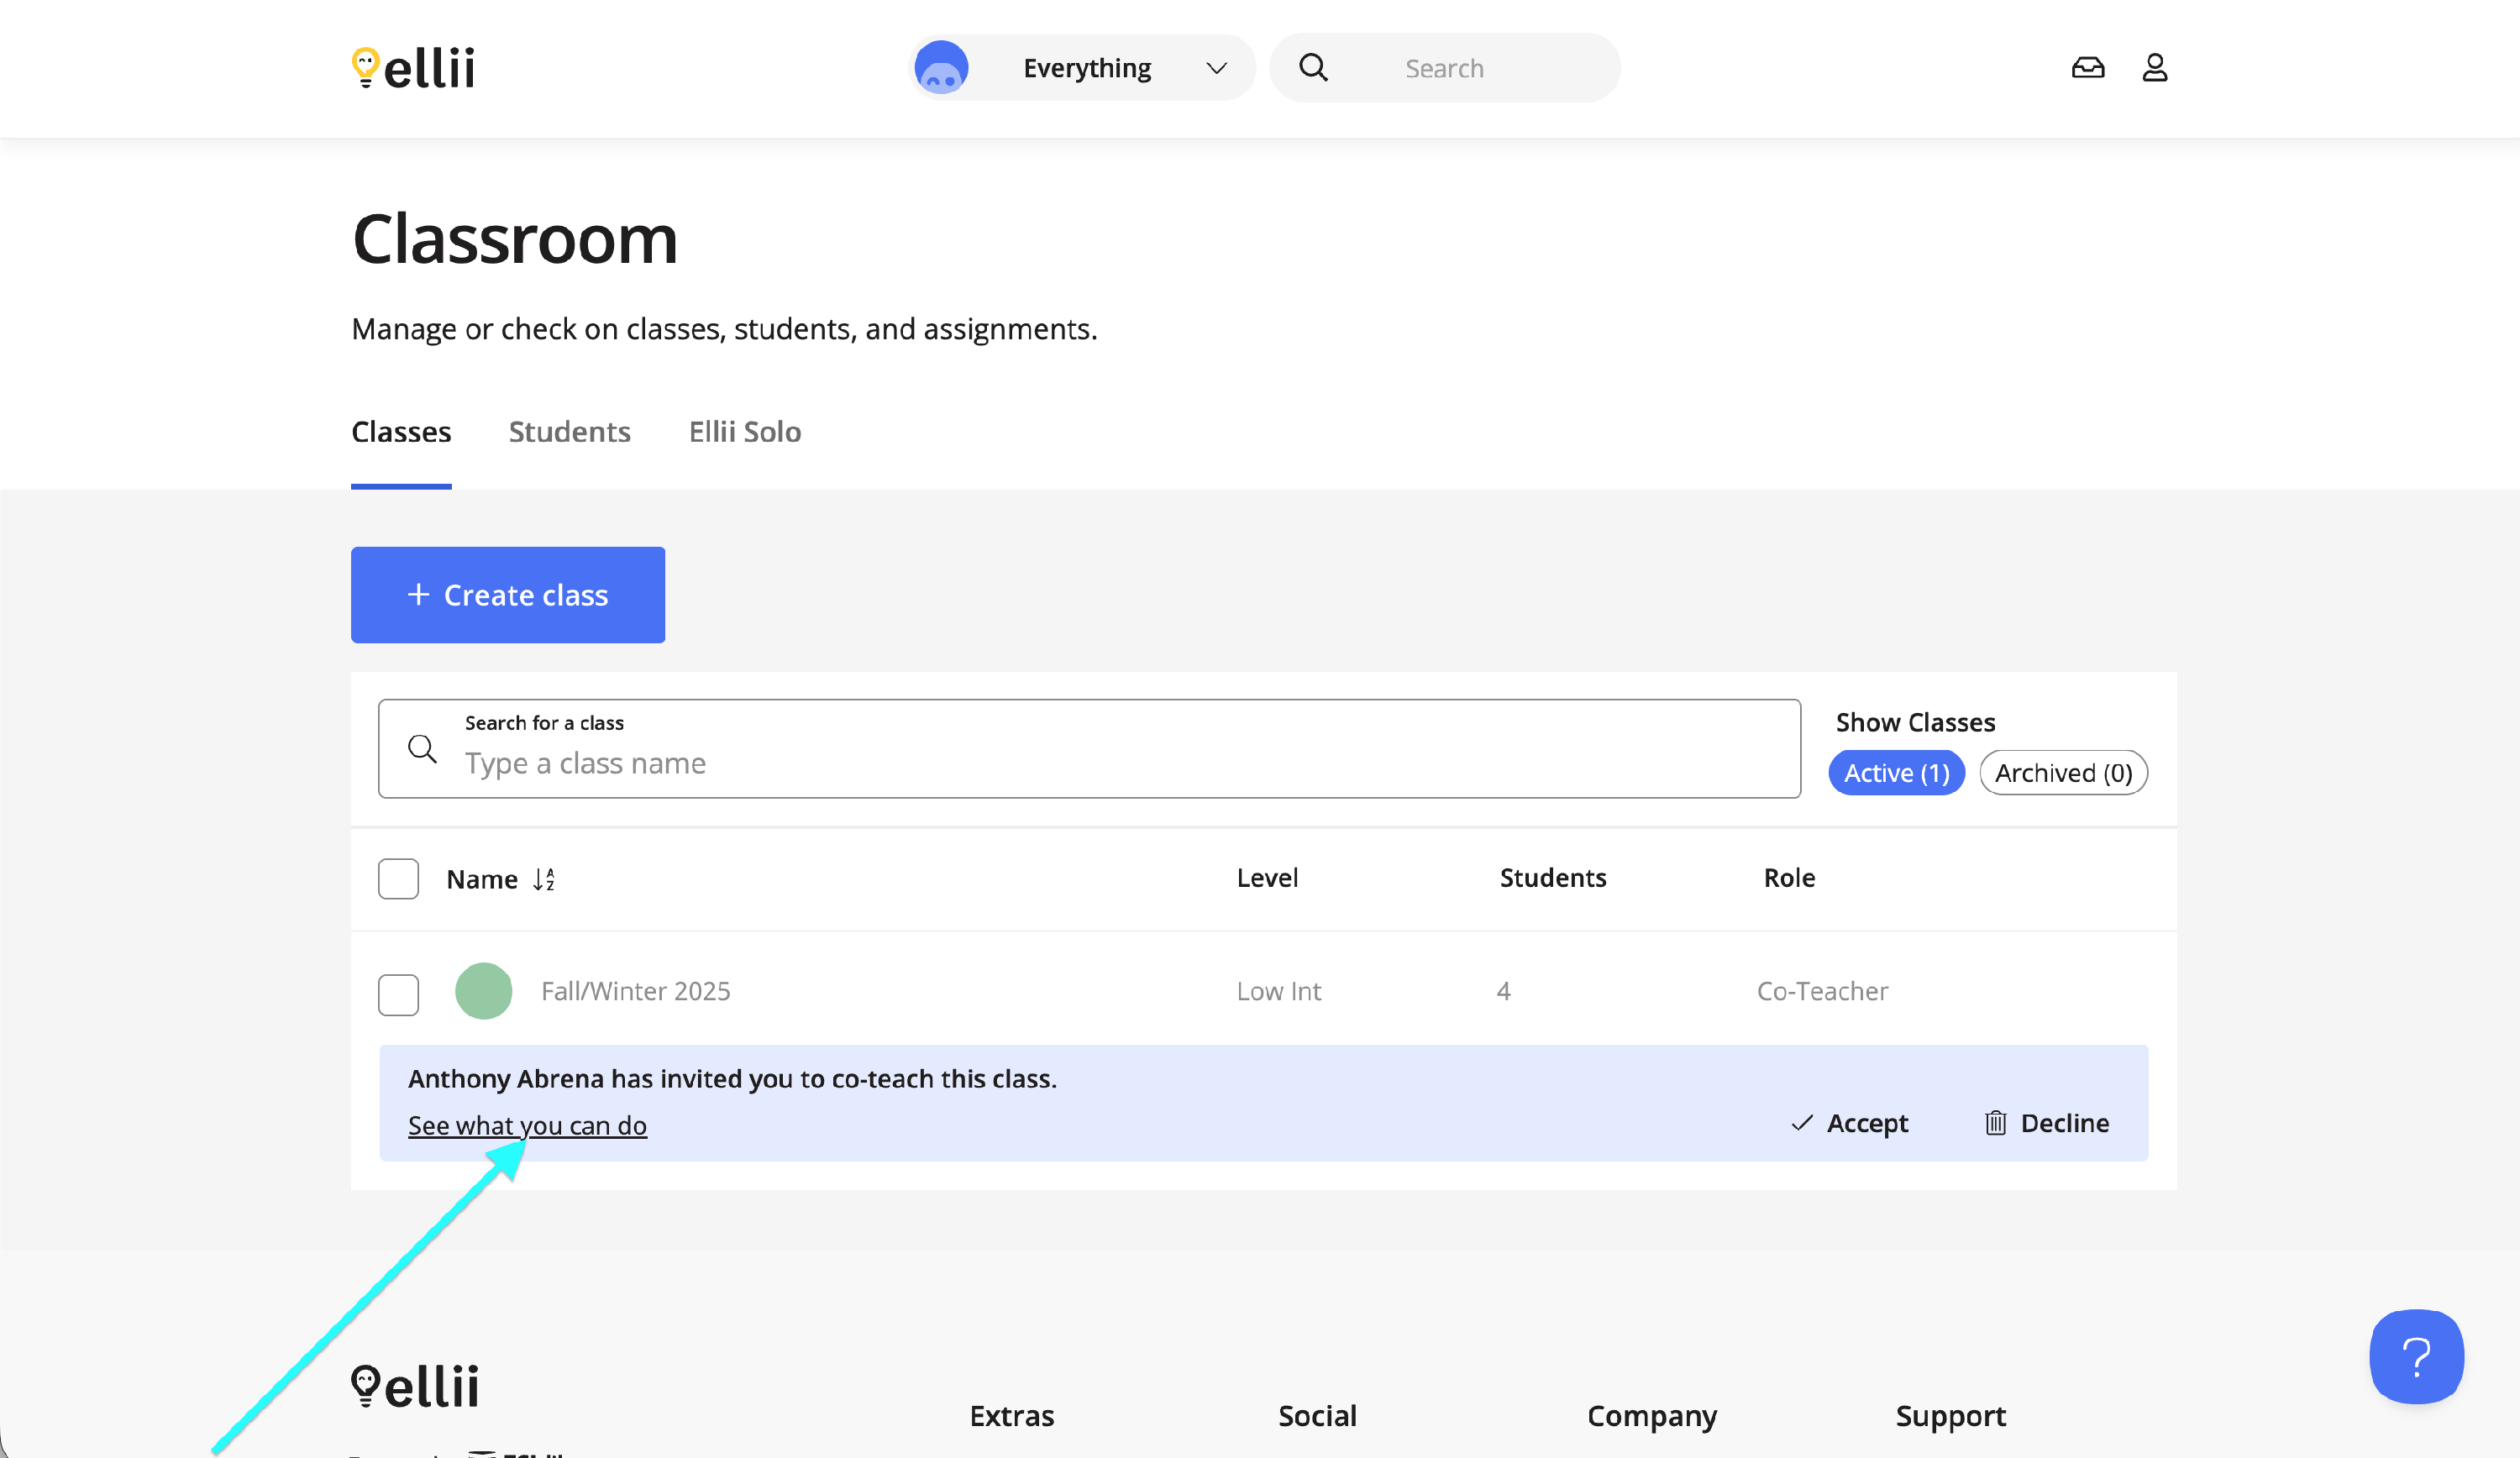Select the Active (1) classes filter
2520x1458 pixels.
coord(1896,773)
